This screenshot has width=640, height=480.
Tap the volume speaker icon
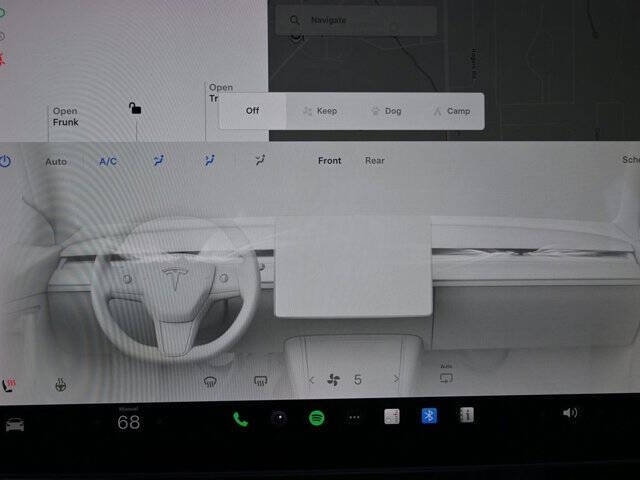[569, 413]
